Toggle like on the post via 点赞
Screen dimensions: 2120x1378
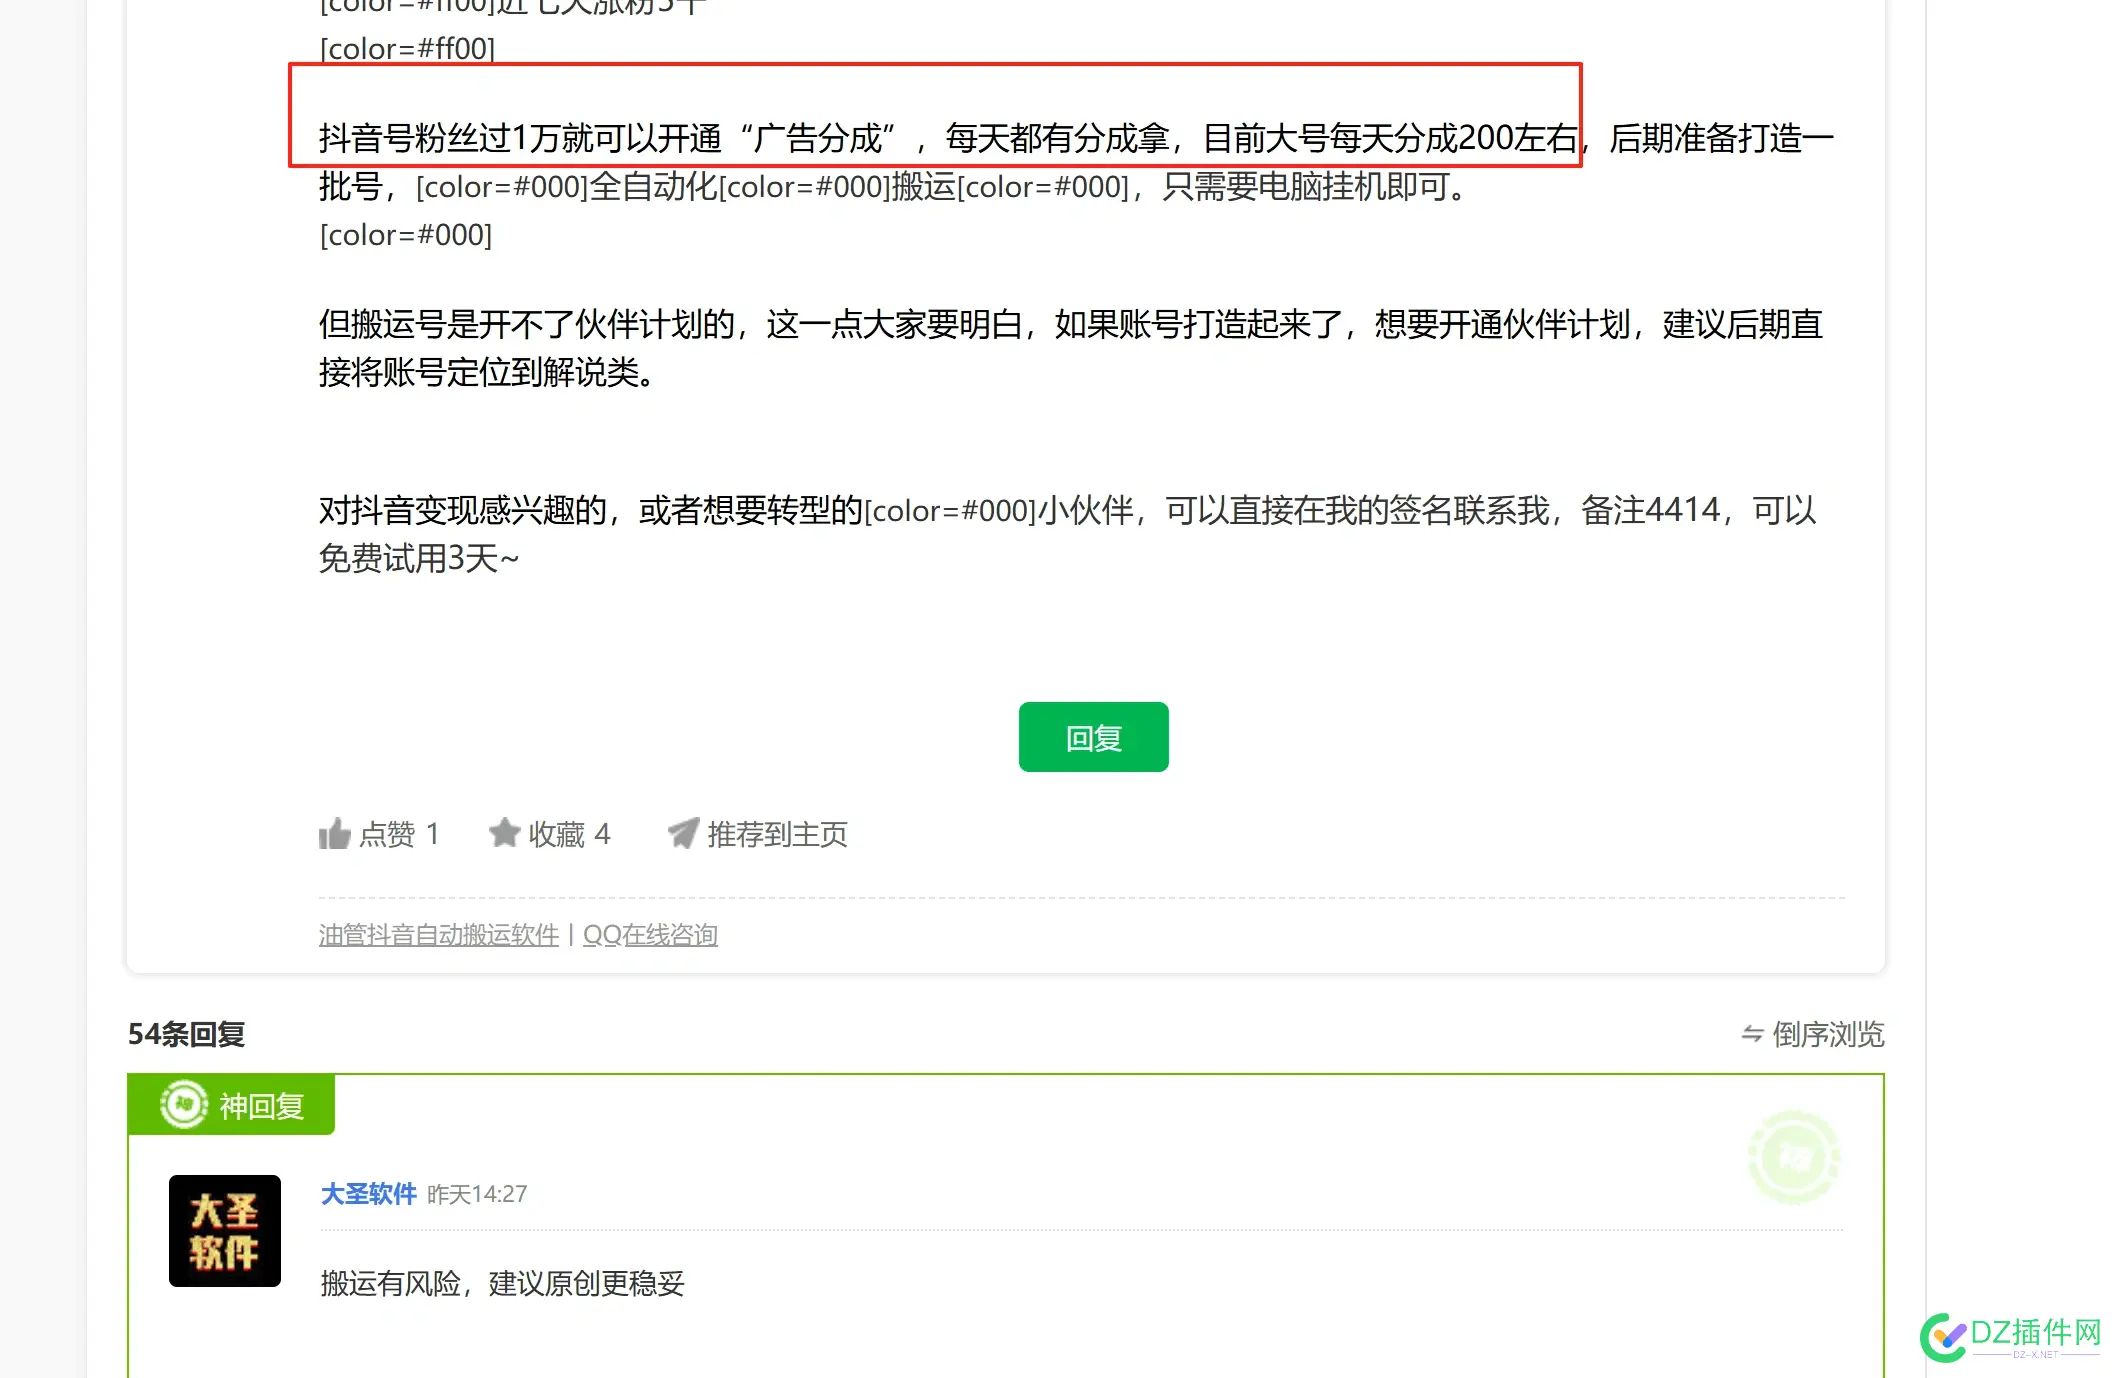point(388,833)
